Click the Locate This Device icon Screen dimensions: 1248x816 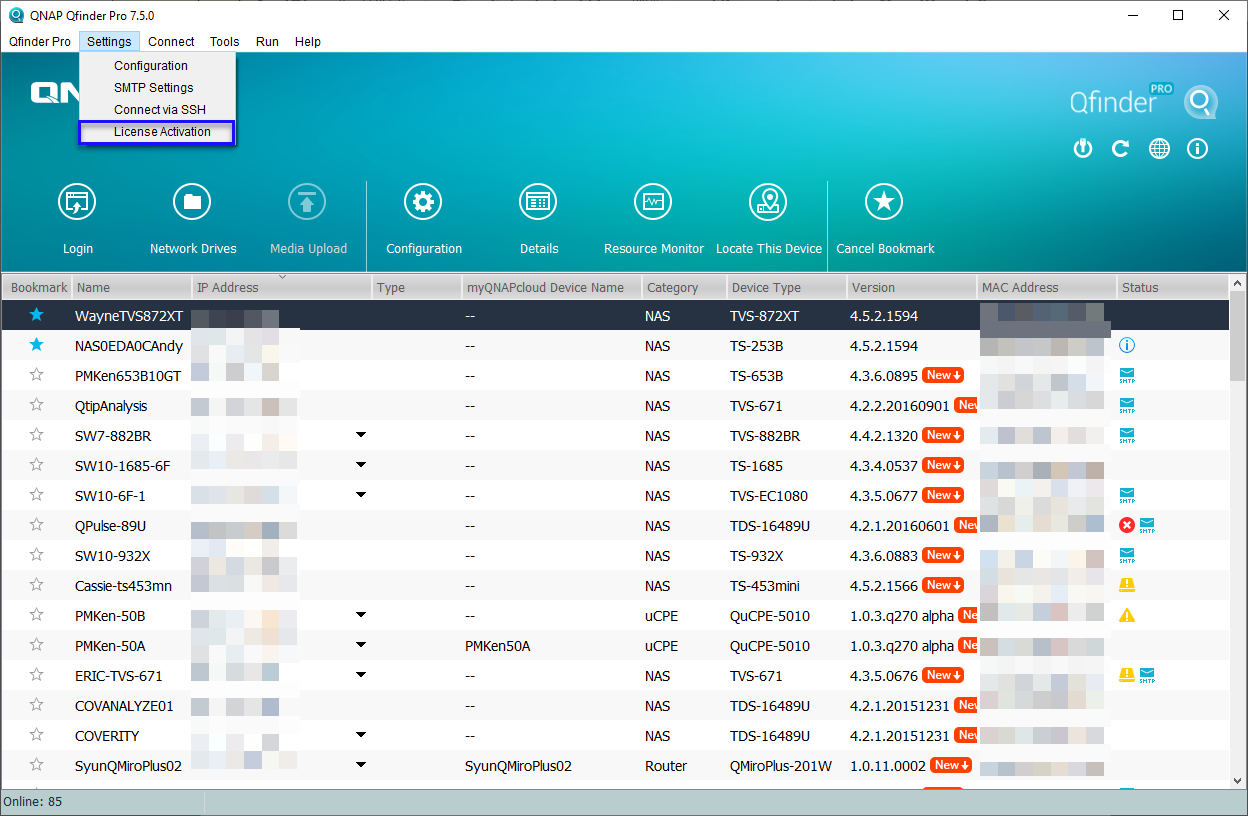coord(768,203)
